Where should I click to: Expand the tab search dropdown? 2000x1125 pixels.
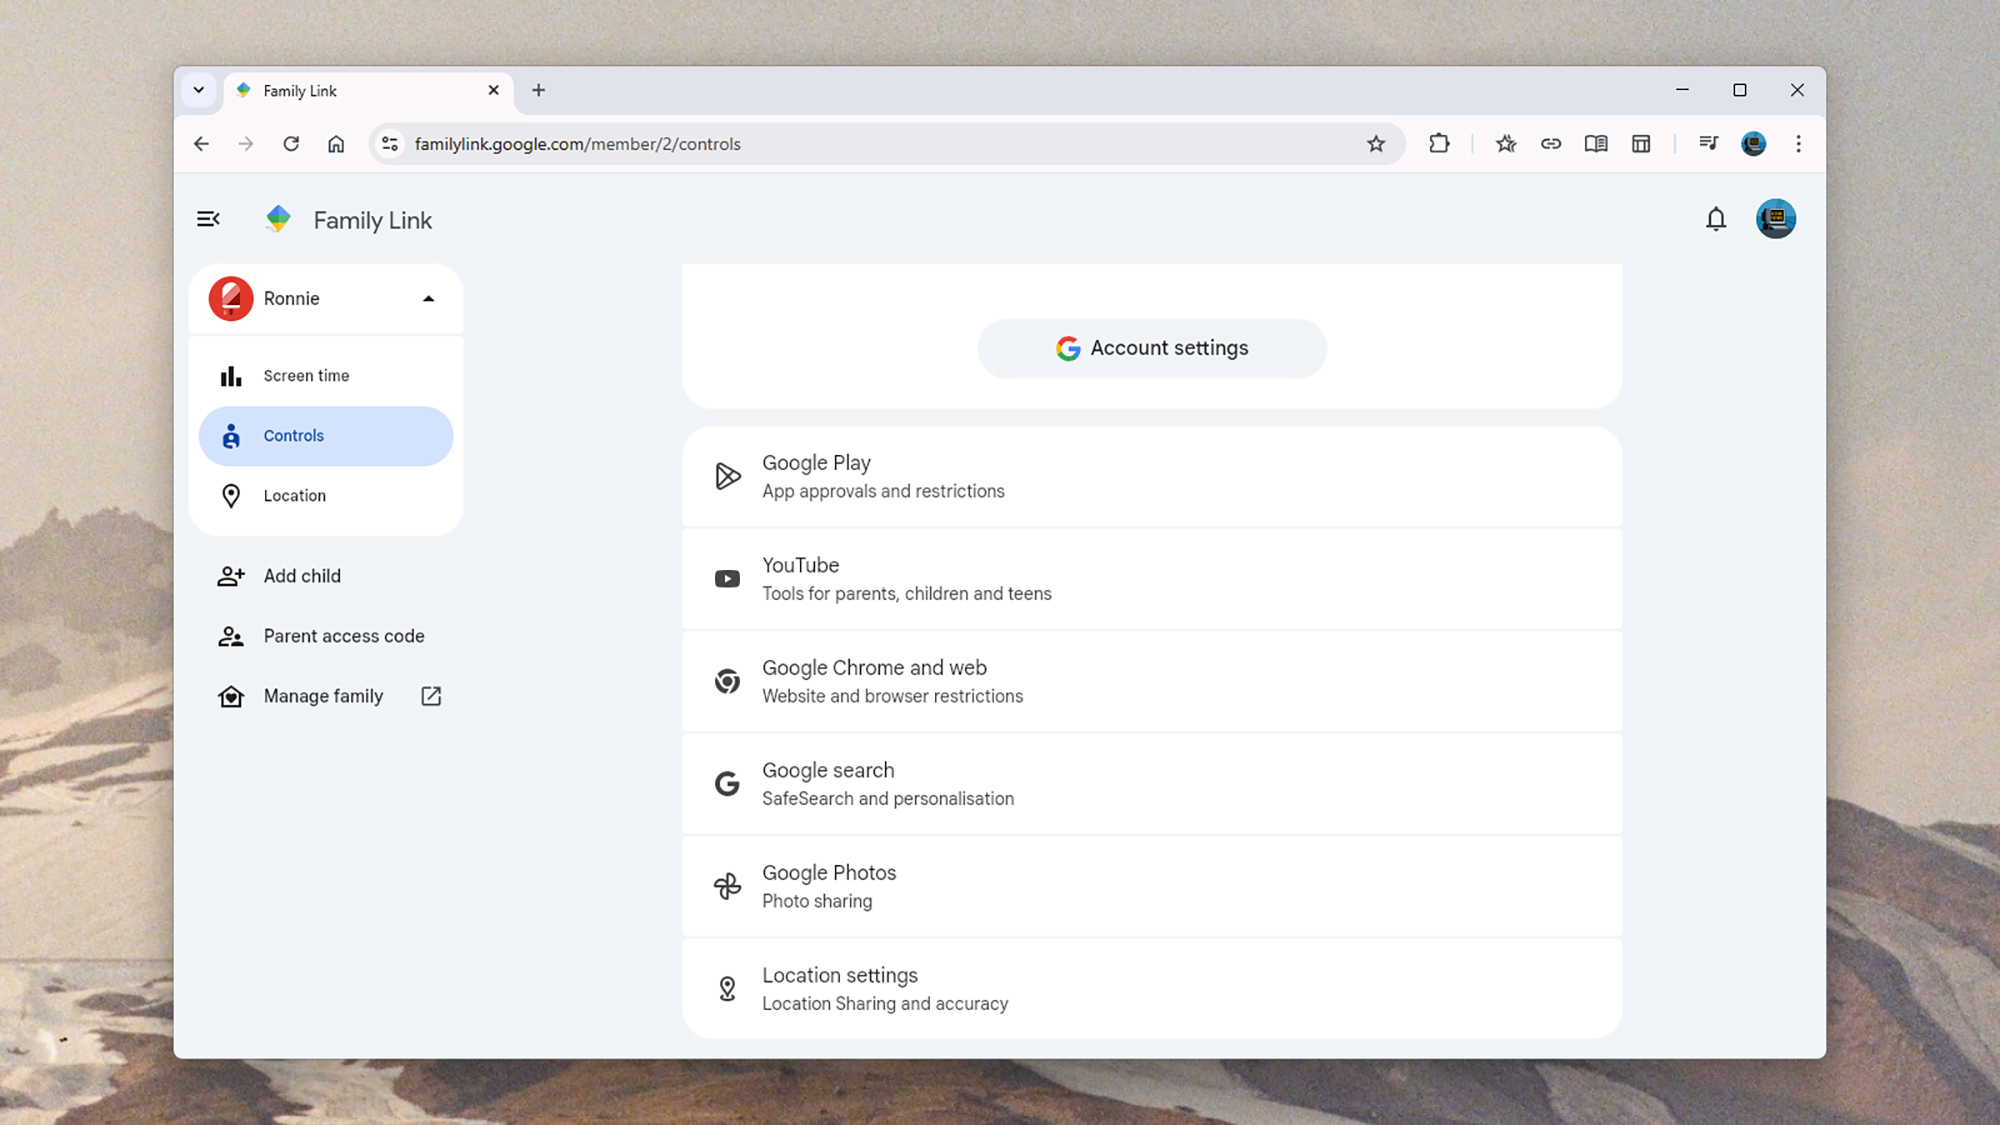coord(199,90)
